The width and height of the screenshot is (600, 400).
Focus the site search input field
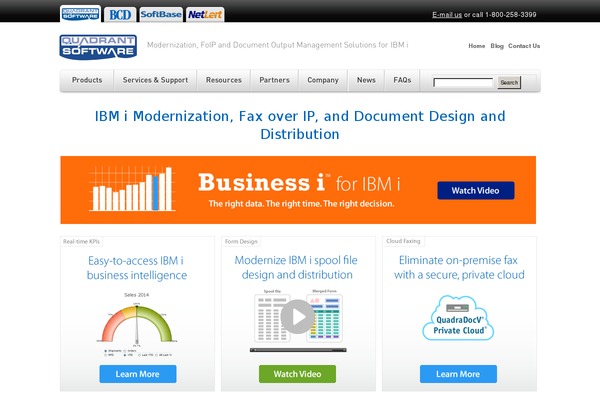pyautogui.click(x=463, y=82)
